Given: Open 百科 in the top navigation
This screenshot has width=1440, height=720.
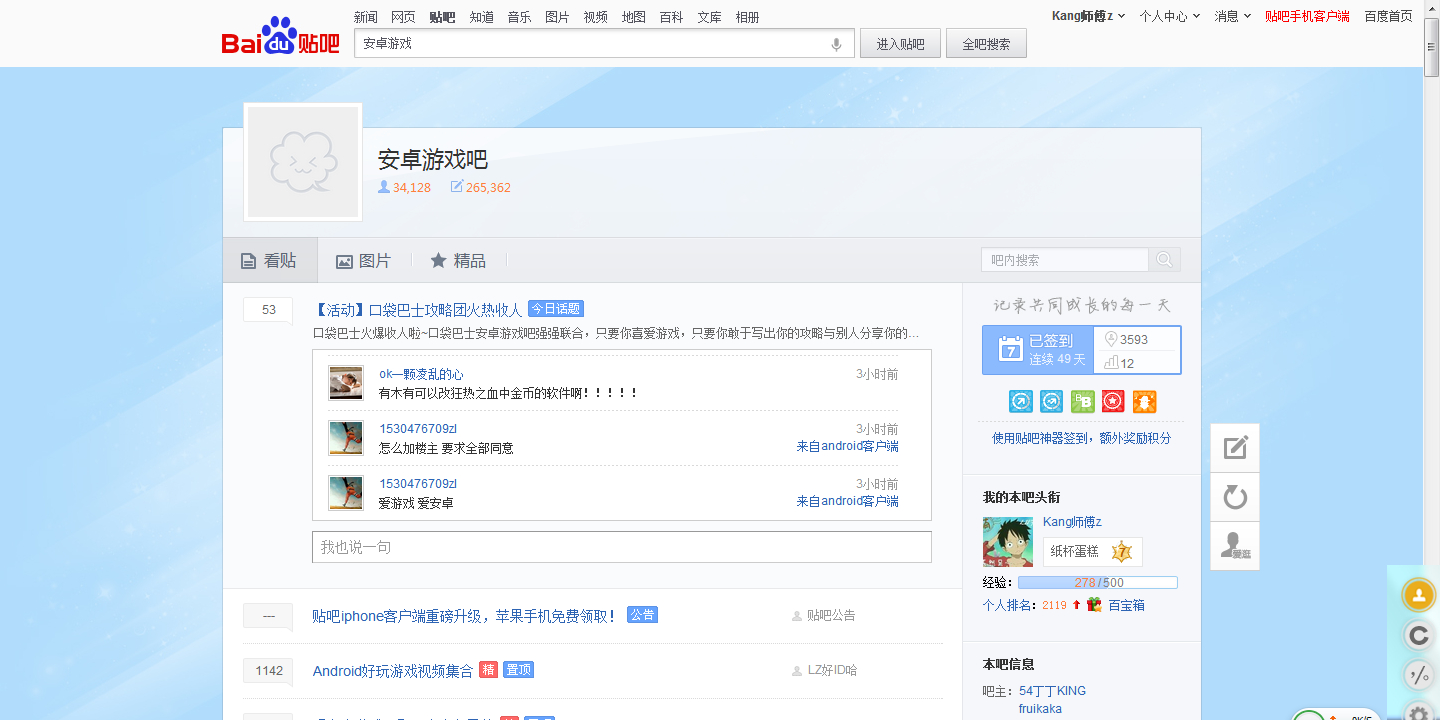Looking at the screenshot, I should [x=672, y=17].
